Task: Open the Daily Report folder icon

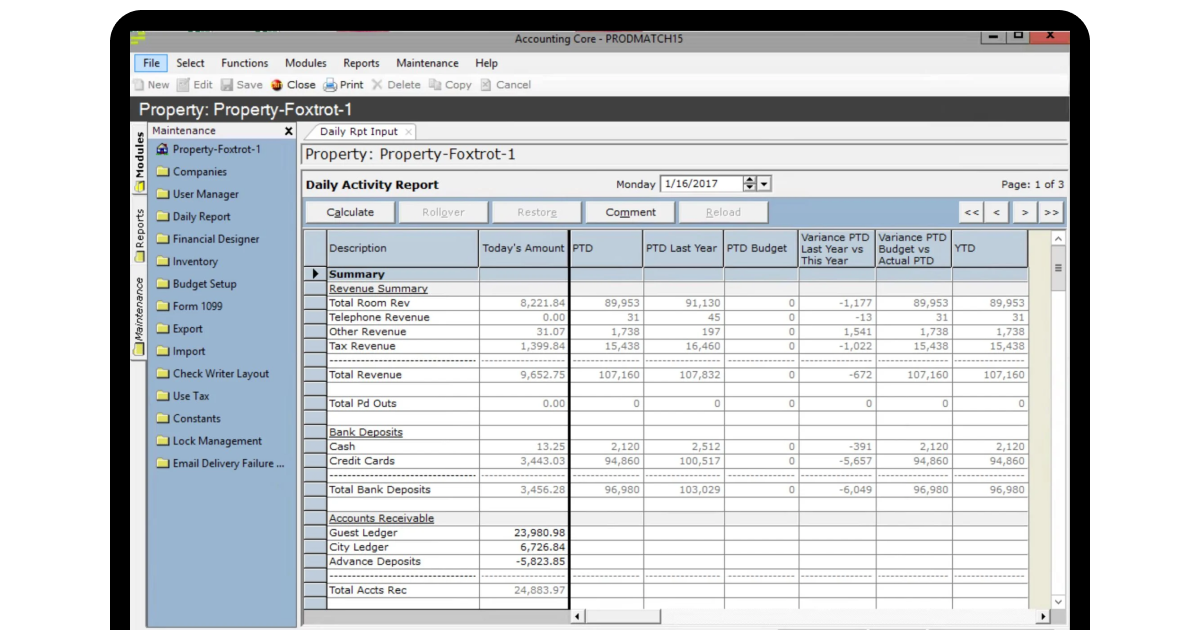Action: [x=161, y=216]
